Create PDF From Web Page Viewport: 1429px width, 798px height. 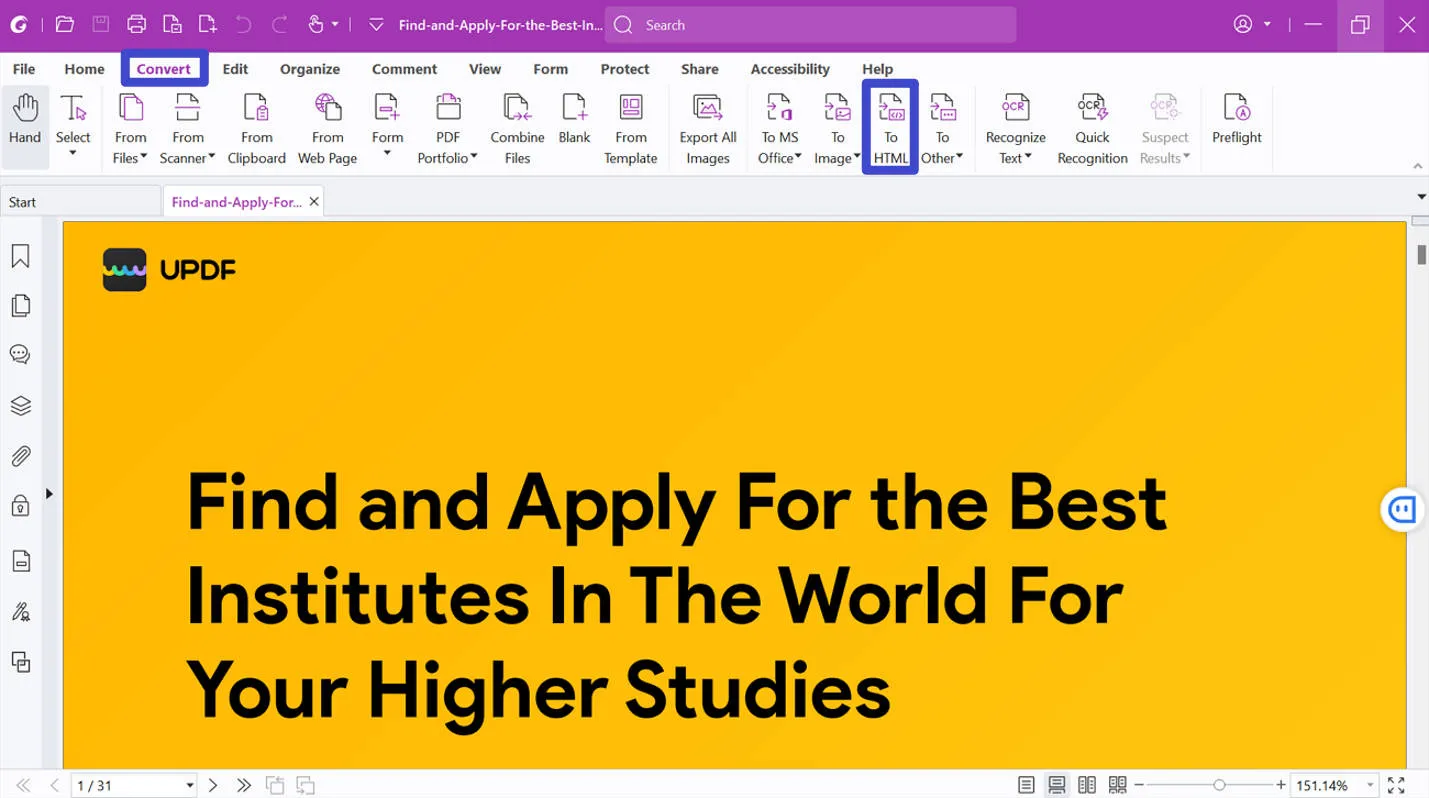coord(328,127)
